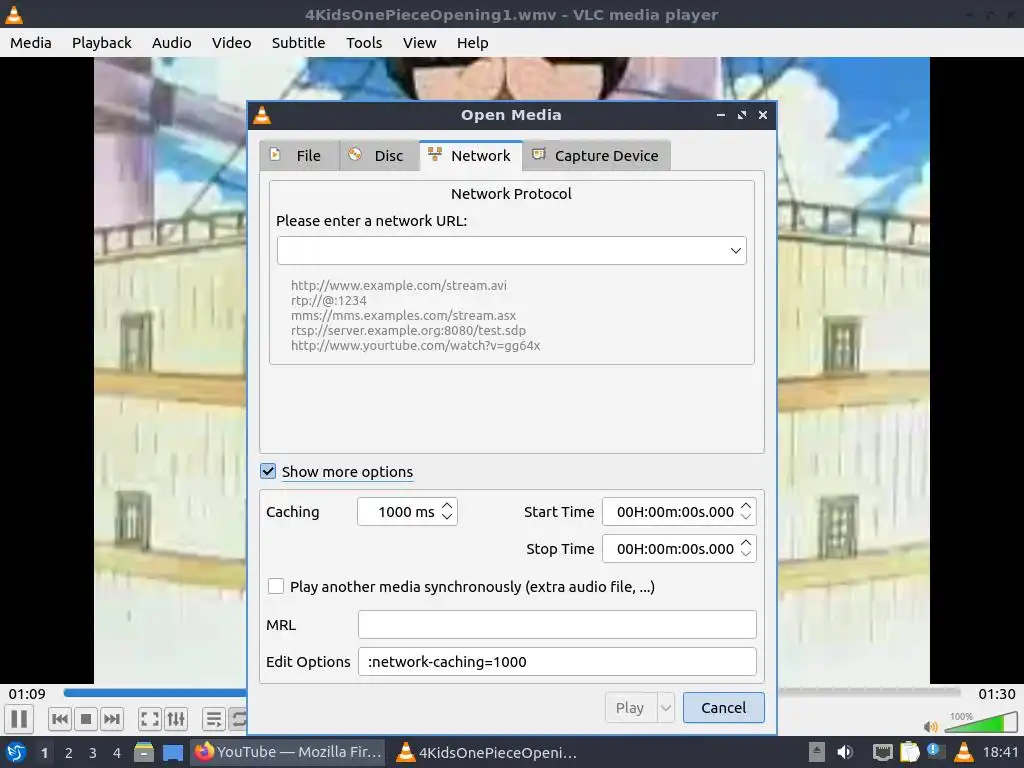
Task: Close the Open Media dialog
Action: (763, 115)
